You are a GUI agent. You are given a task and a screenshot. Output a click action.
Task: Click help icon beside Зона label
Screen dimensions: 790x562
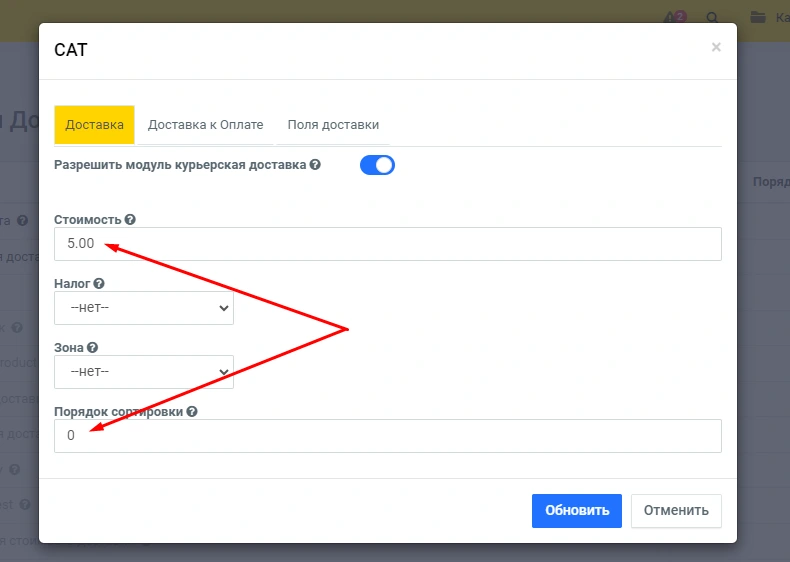pyautogui.click(x=93, y=348)
